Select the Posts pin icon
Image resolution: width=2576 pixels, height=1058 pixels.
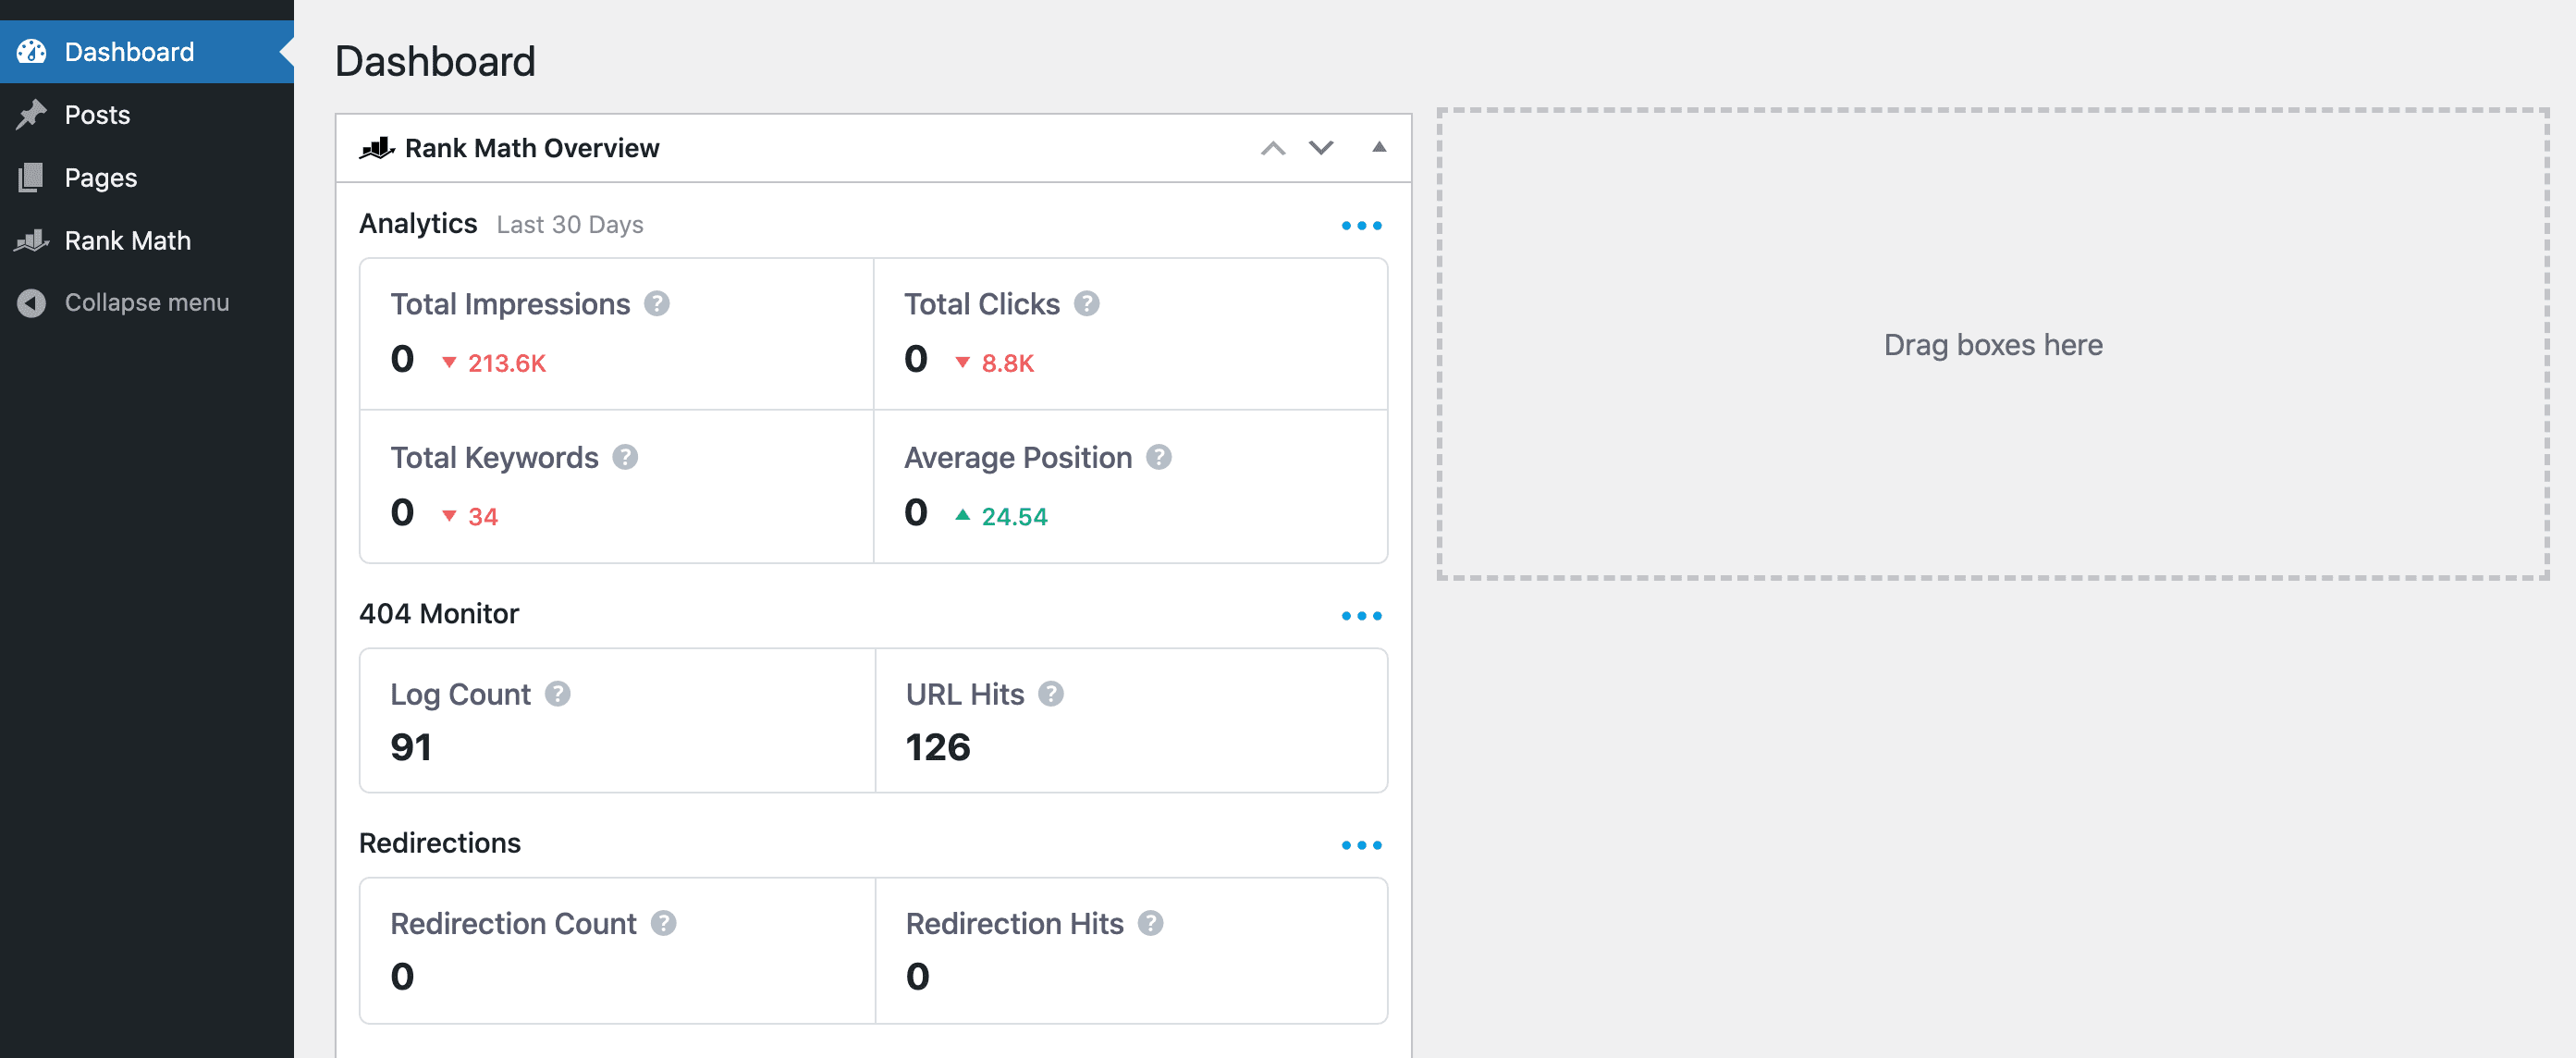pyautogui.click(x=31, y=114)
